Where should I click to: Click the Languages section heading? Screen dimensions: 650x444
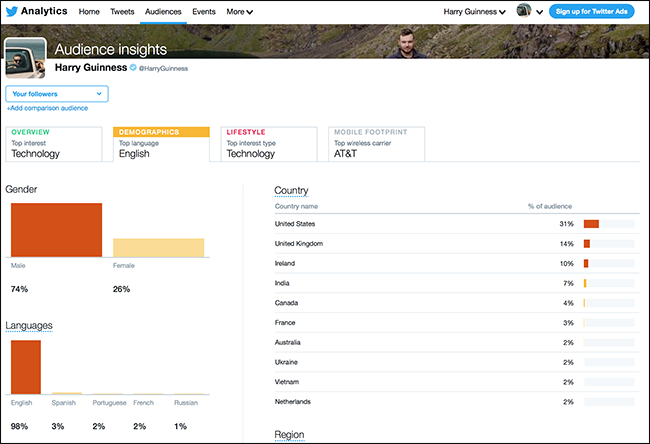[x=29, y=325]
